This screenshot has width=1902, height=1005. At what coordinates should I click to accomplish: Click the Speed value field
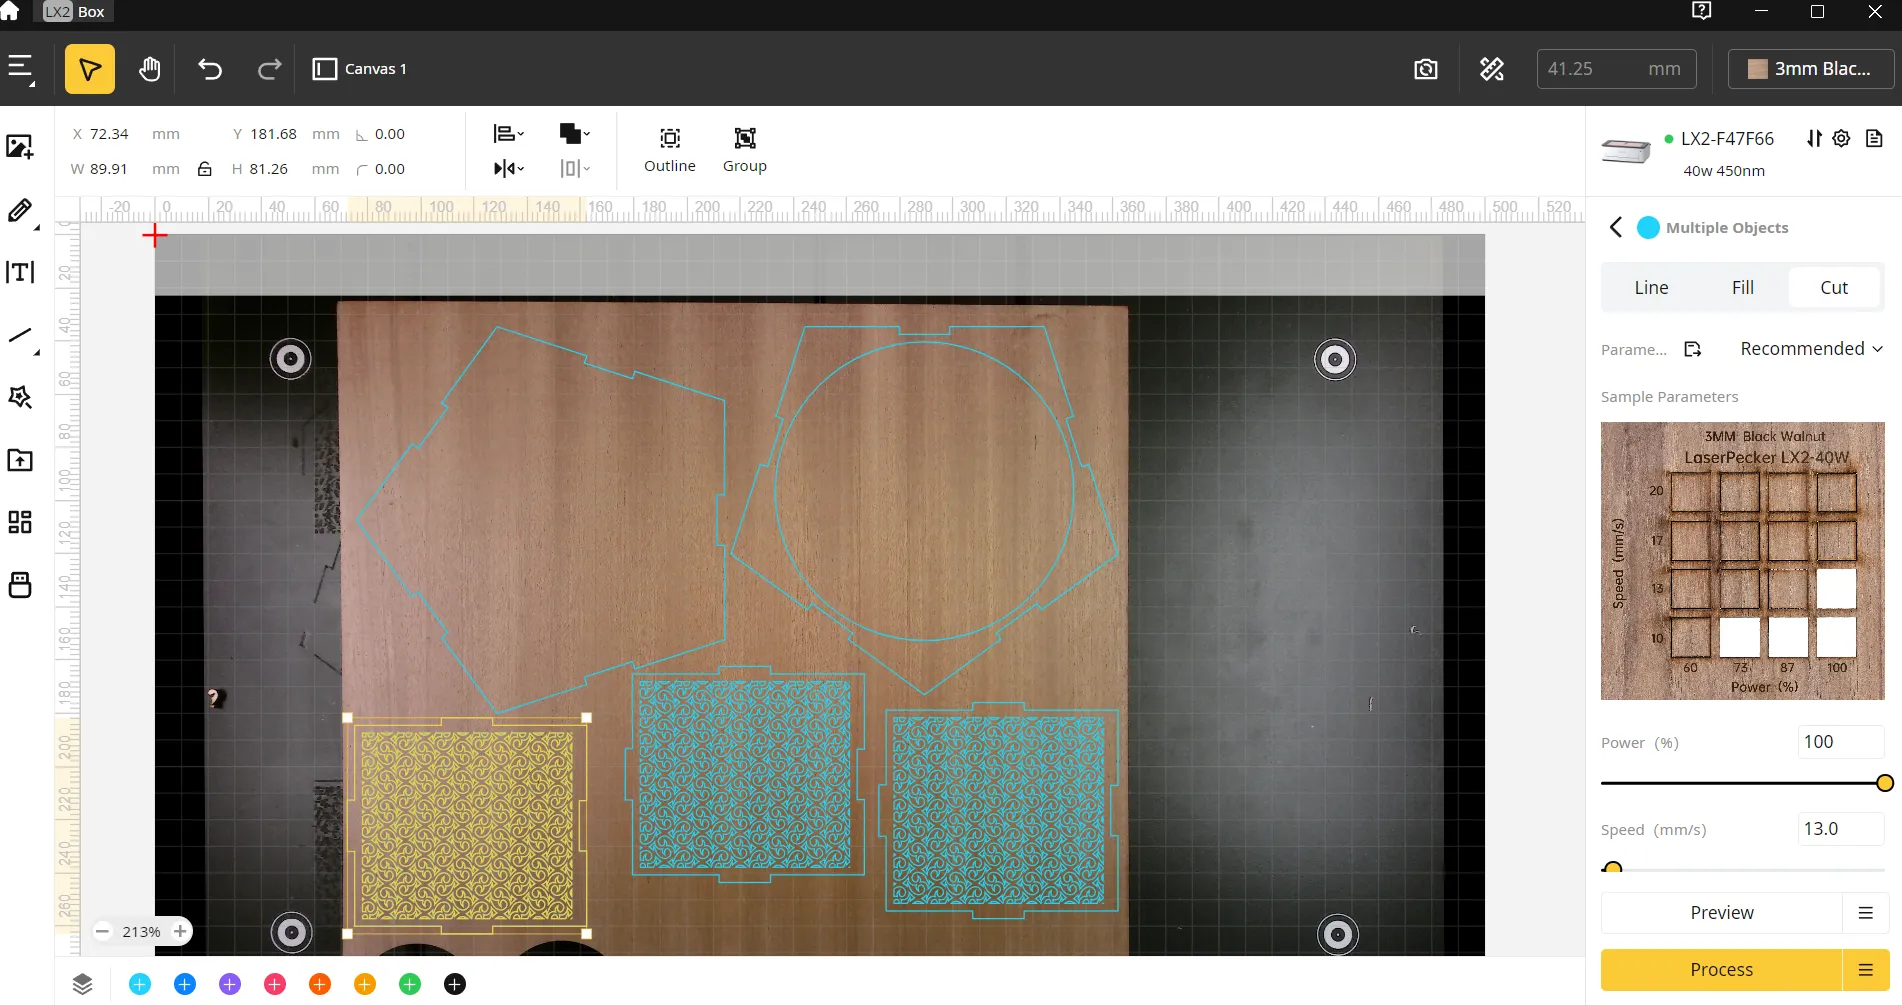point(1841,829)
